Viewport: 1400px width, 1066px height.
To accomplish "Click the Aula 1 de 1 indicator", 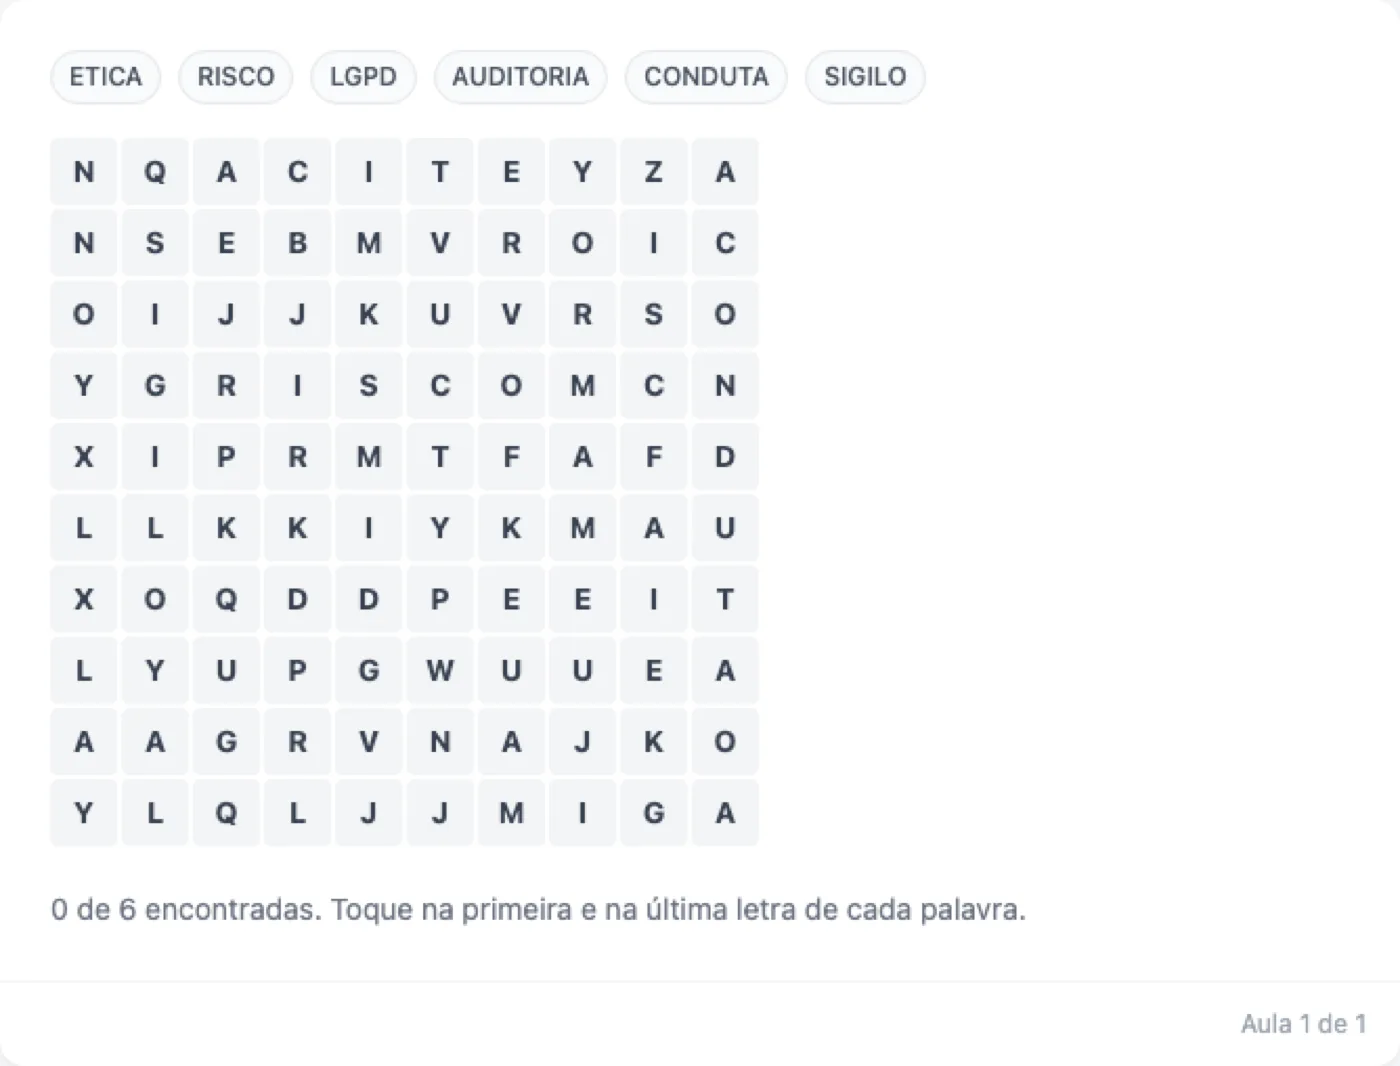I will [1304, 1023].
